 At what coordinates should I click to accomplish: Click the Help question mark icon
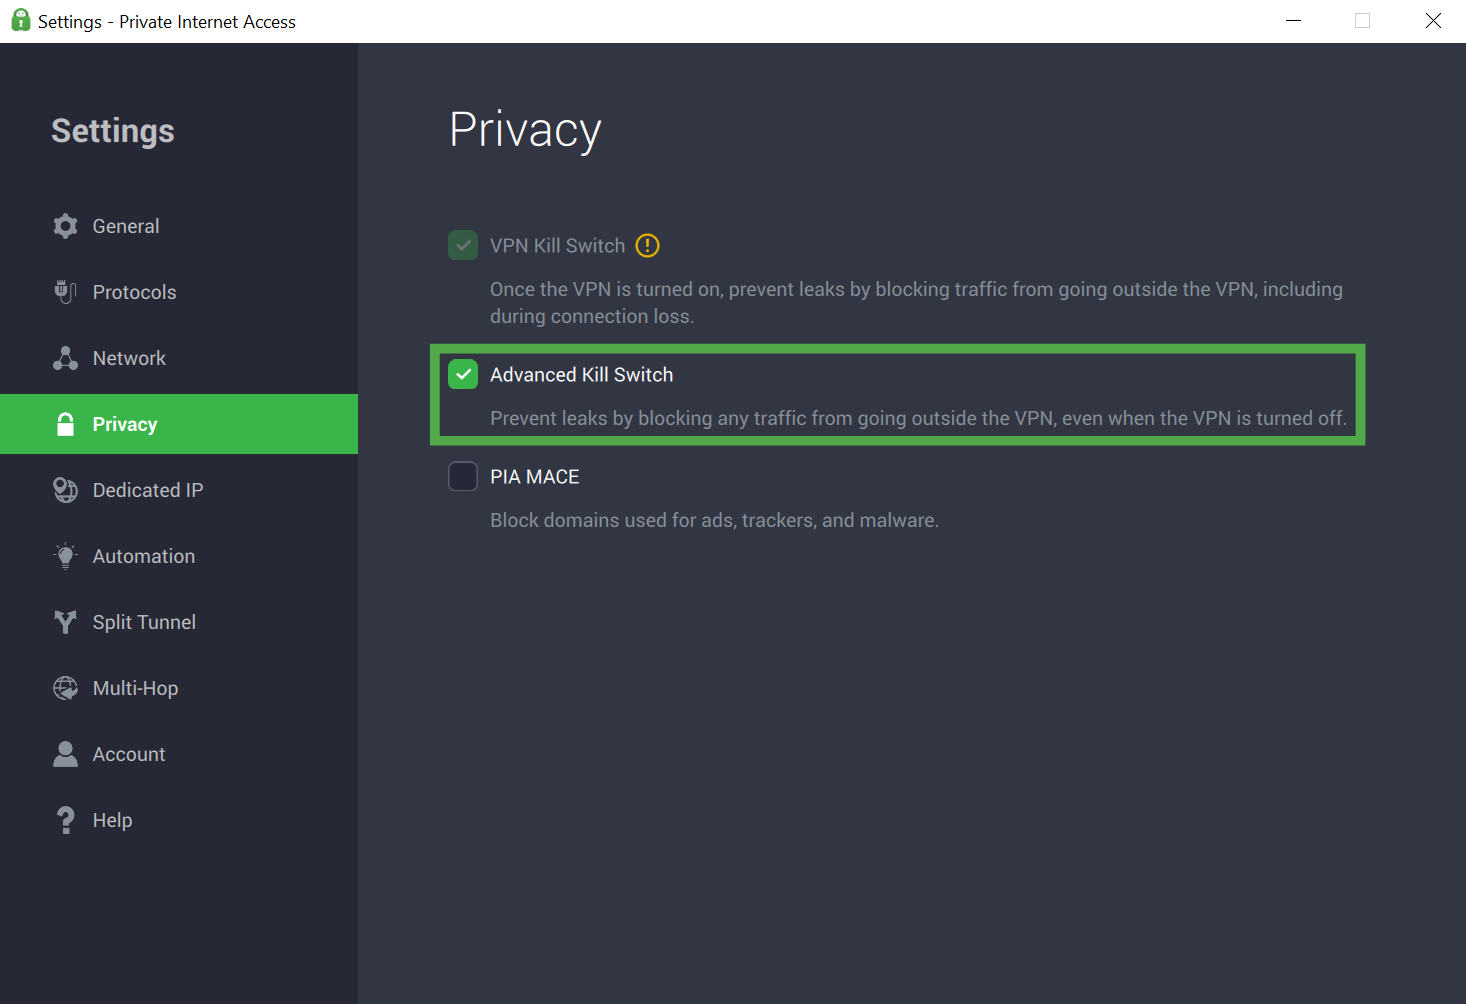tap(65, 820)
